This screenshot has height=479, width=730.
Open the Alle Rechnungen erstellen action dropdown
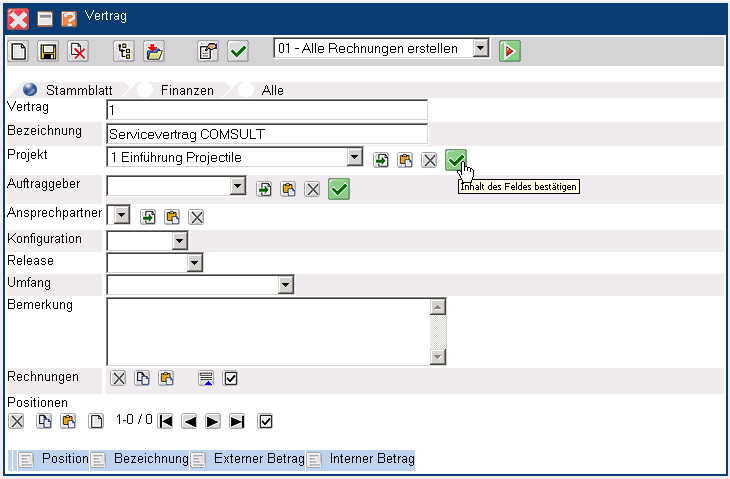pyautogui.click(x=480, y=48)
